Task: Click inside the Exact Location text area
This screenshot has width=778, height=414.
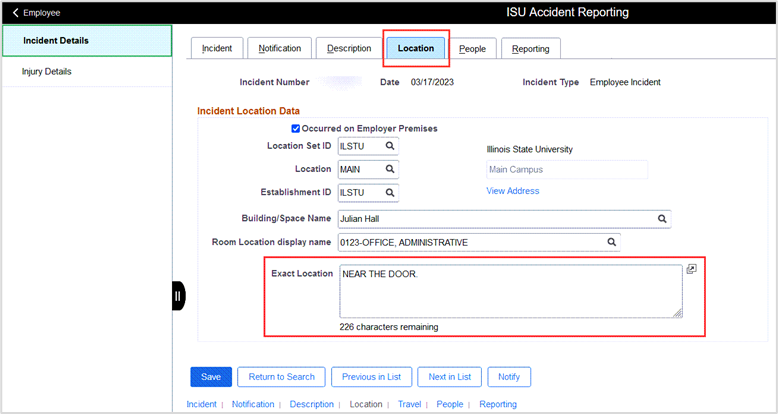Action: coord(511,291)
